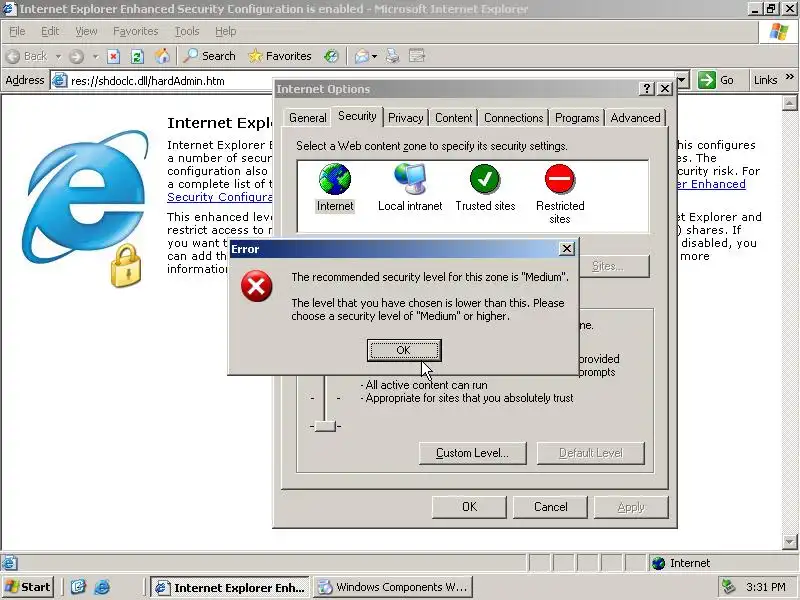This screenshot has width=800, height=600.
Task: Click the Stop toolbar icon
Action: pyautogui.click(x=114, y=56)
